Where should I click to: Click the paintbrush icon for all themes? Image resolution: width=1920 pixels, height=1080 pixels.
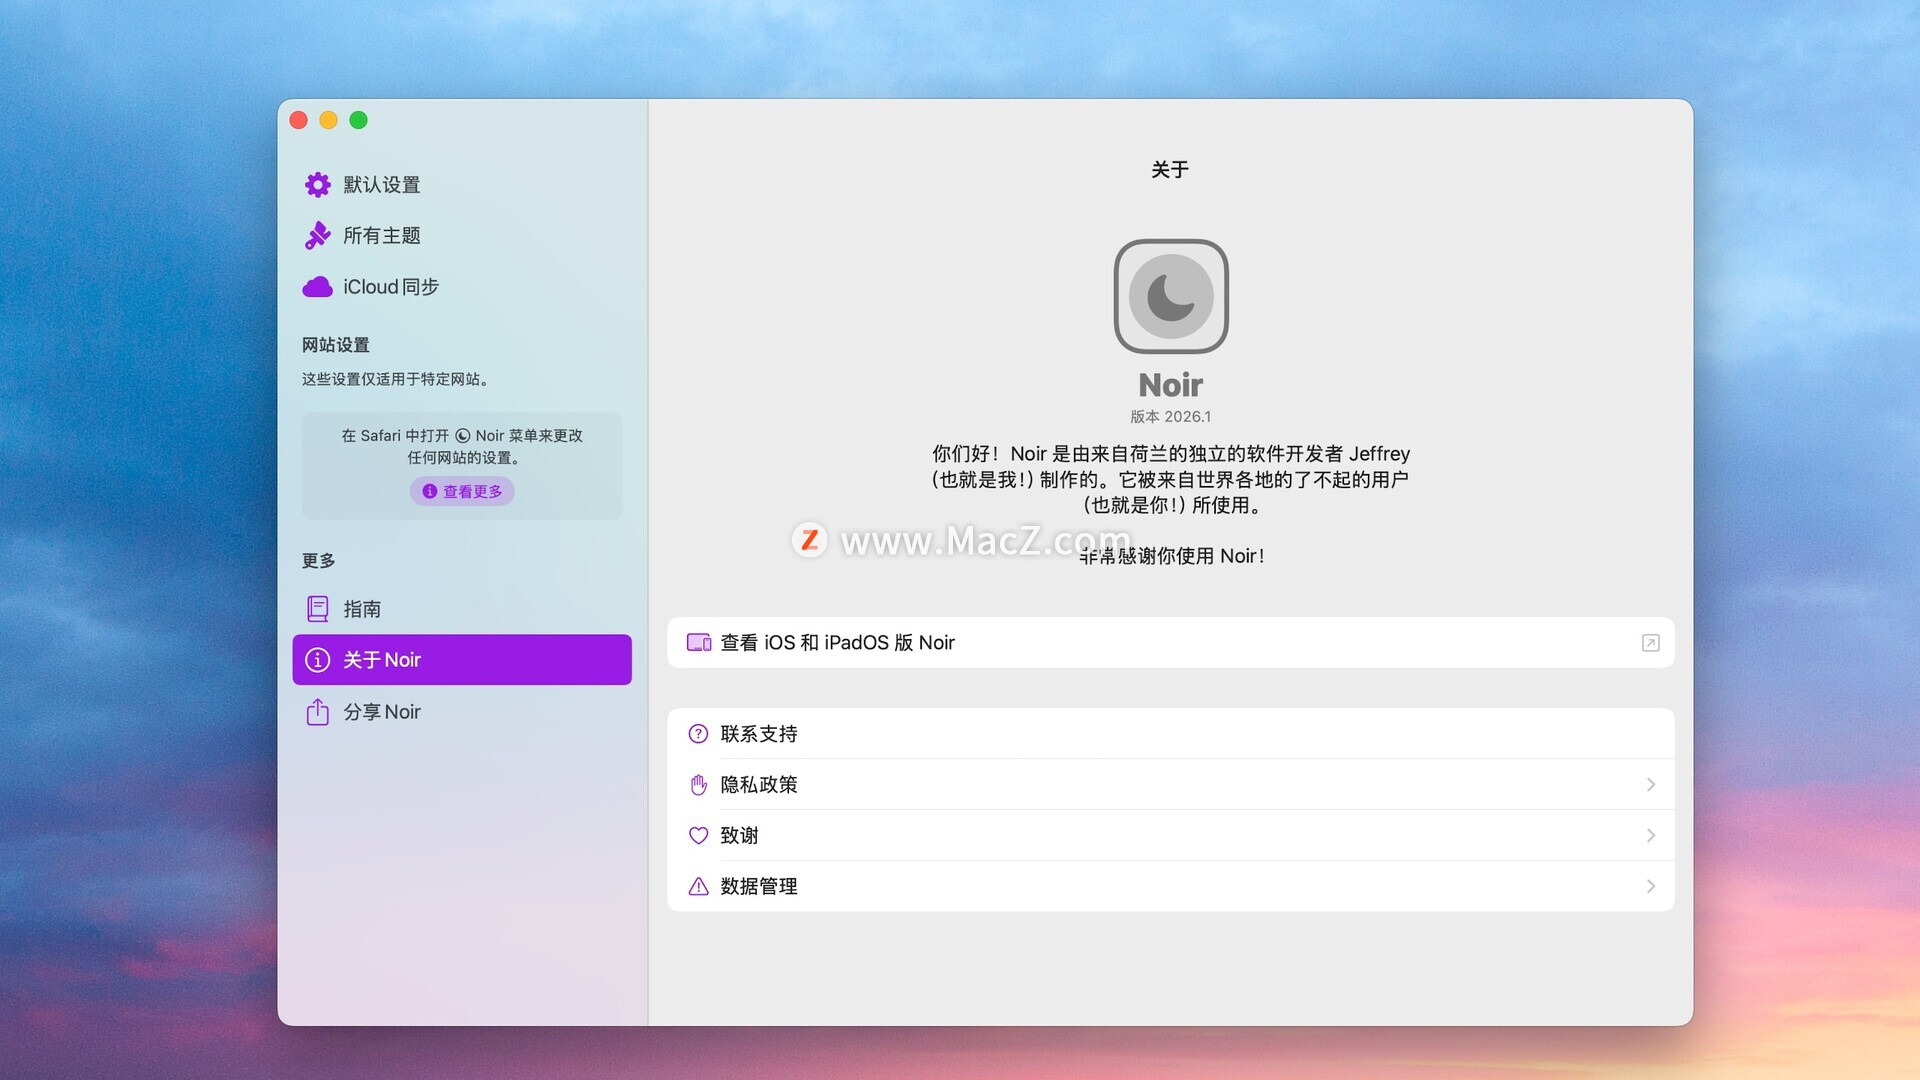(x=317, y=236)
